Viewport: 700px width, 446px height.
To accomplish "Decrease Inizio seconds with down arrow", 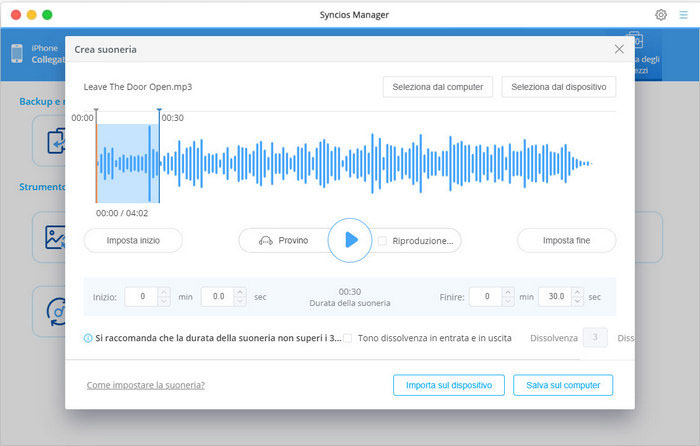I will click(x=240, y=301).
